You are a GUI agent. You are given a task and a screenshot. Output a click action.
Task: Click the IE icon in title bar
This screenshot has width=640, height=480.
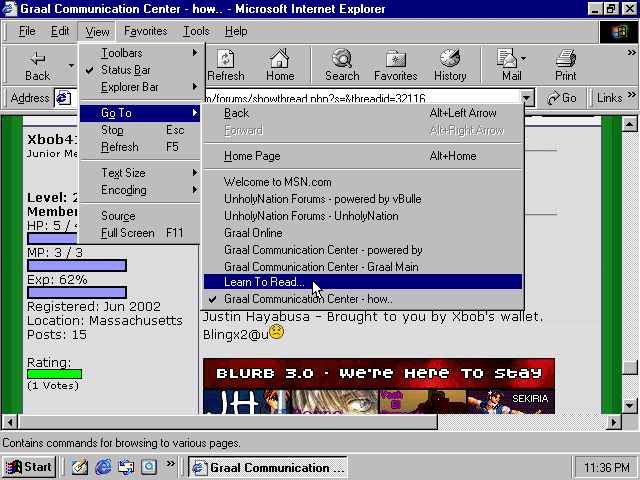[x=10, y=9]
